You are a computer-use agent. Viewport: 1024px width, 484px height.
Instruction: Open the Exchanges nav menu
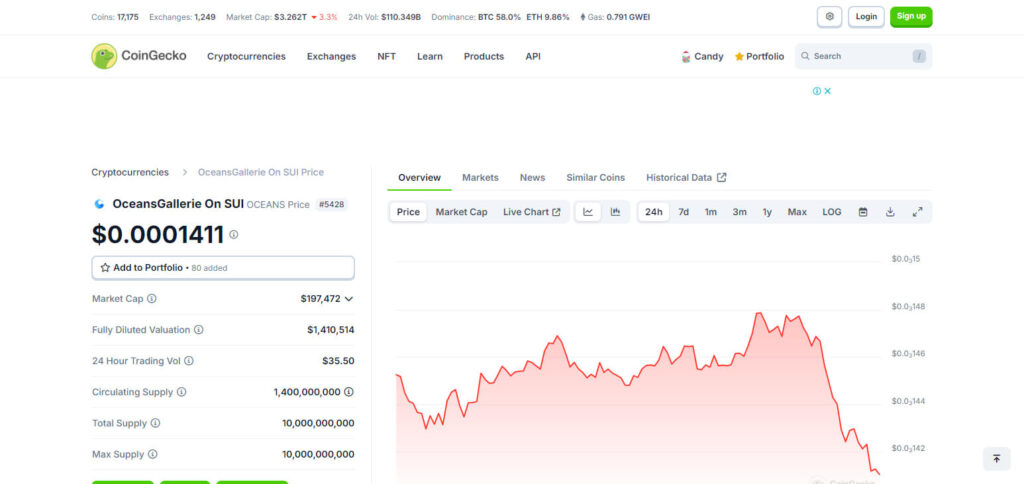331,57
